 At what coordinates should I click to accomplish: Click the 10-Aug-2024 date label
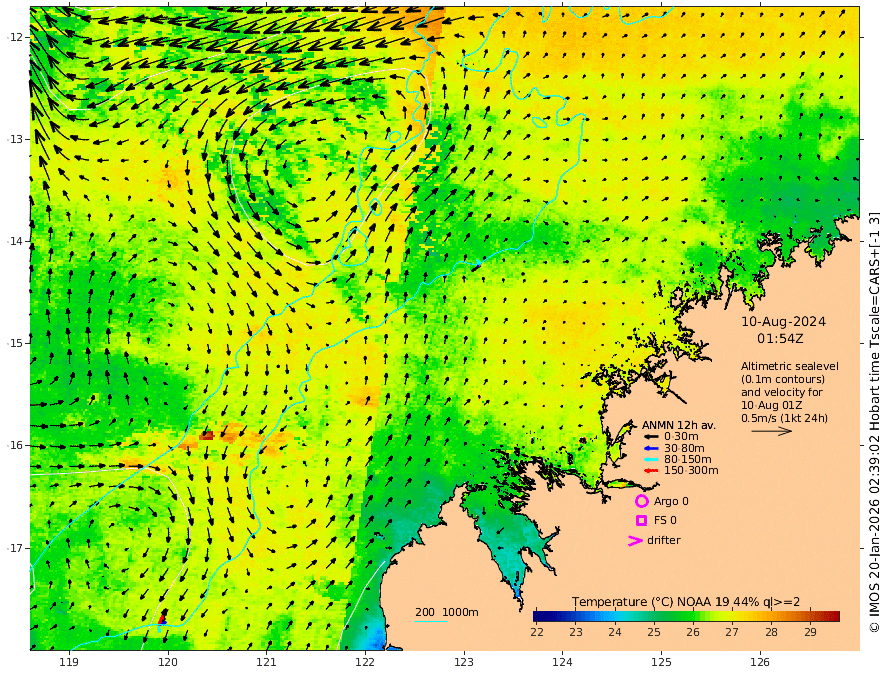[783, 322]
